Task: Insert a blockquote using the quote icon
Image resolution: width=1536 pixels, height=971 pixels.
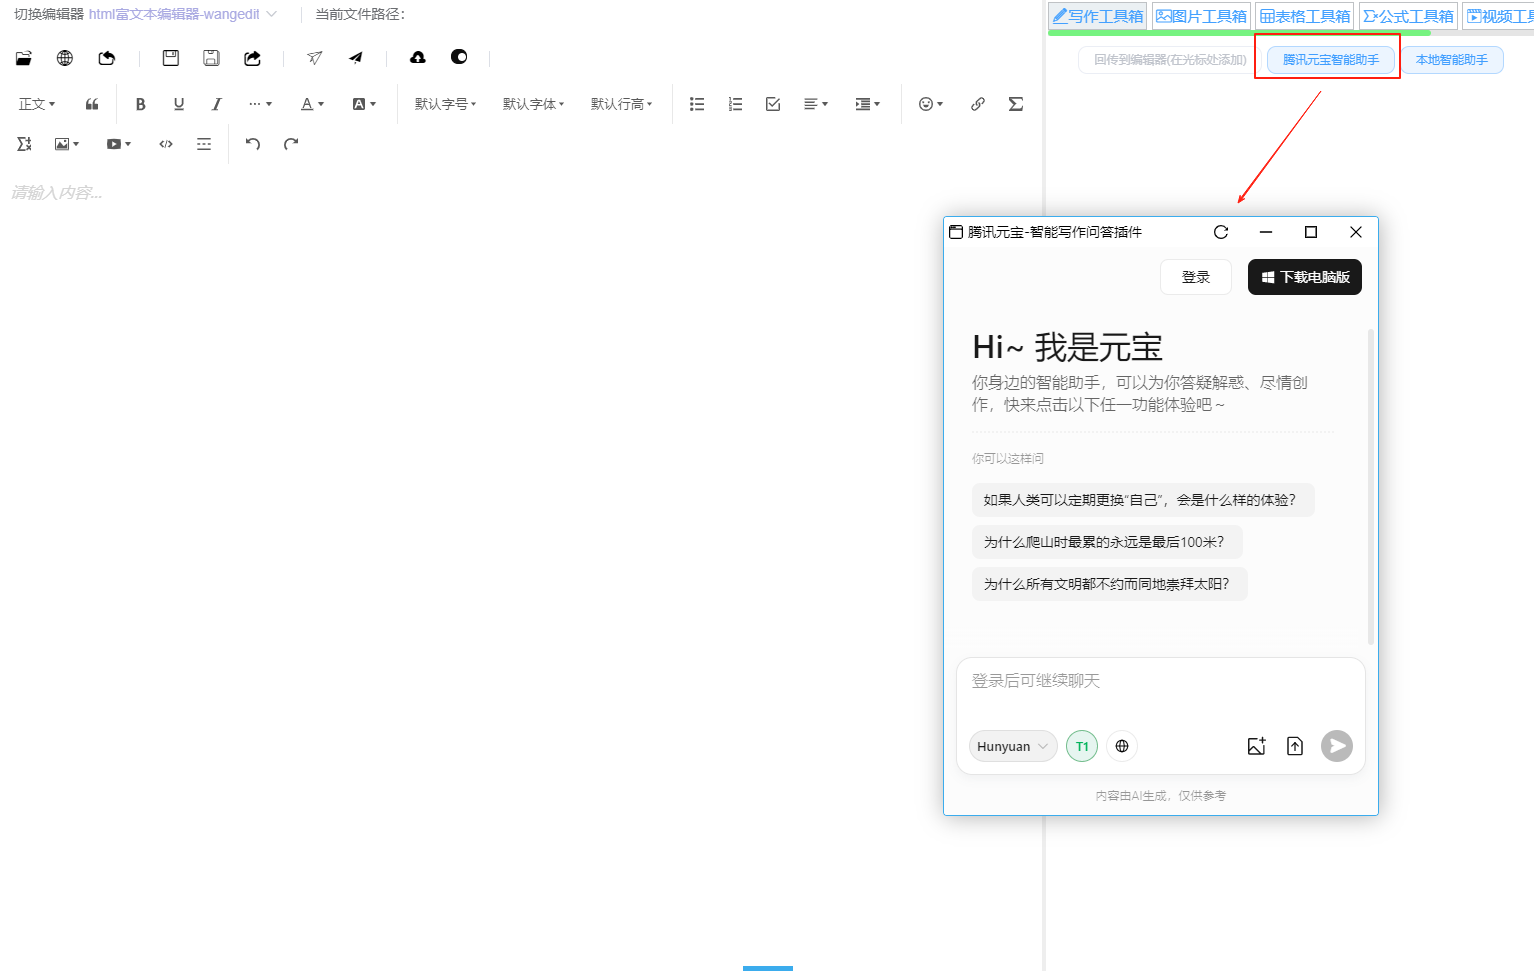Action: (92, 104)
